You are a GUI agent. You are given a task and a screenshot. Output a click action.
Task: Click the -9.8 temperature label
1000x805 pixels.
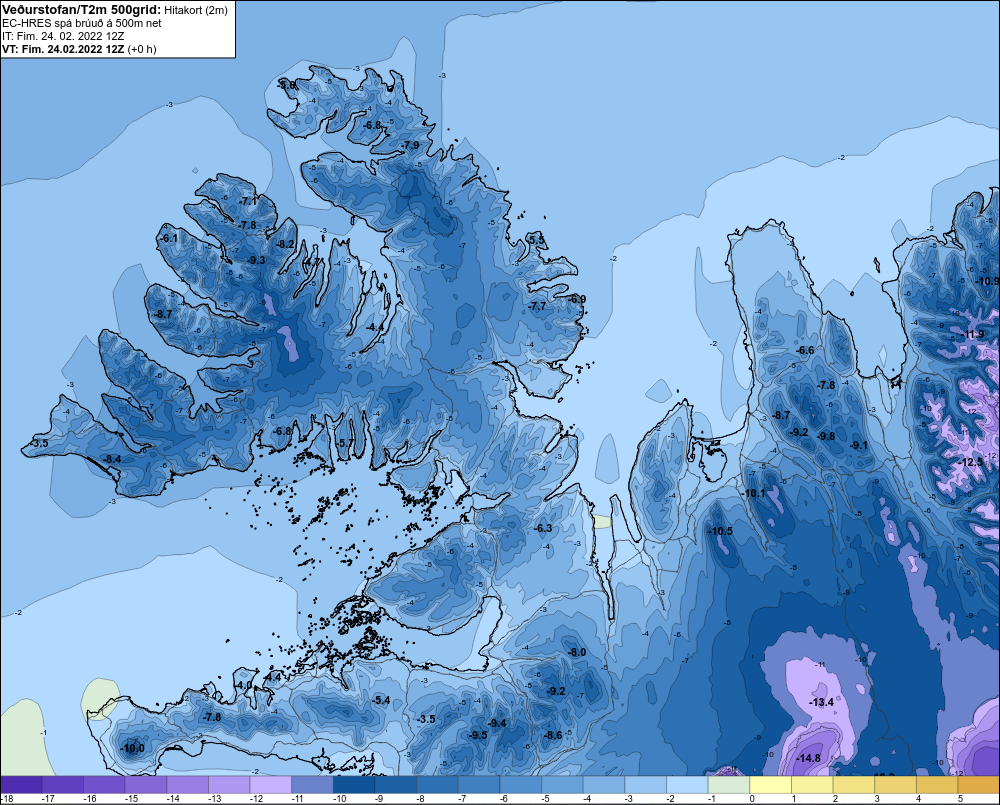tap(826, 436)
